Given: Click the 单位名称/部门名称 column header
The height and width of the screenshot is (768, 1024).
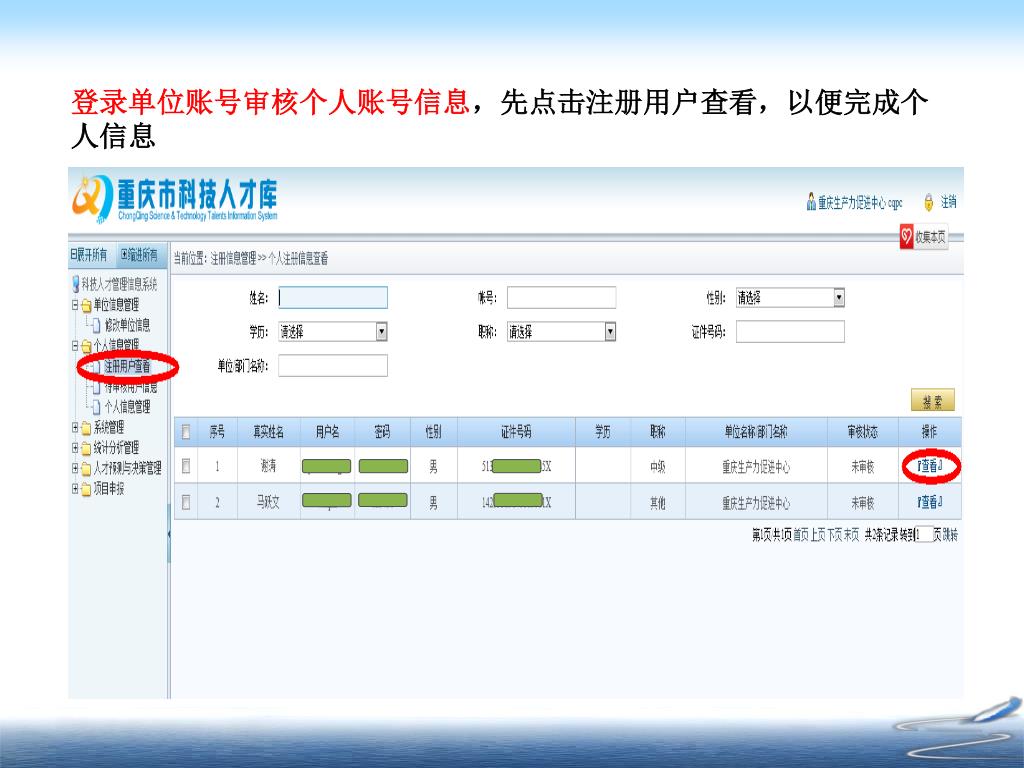Looking at the screenshot, I should tap(756, 432).
